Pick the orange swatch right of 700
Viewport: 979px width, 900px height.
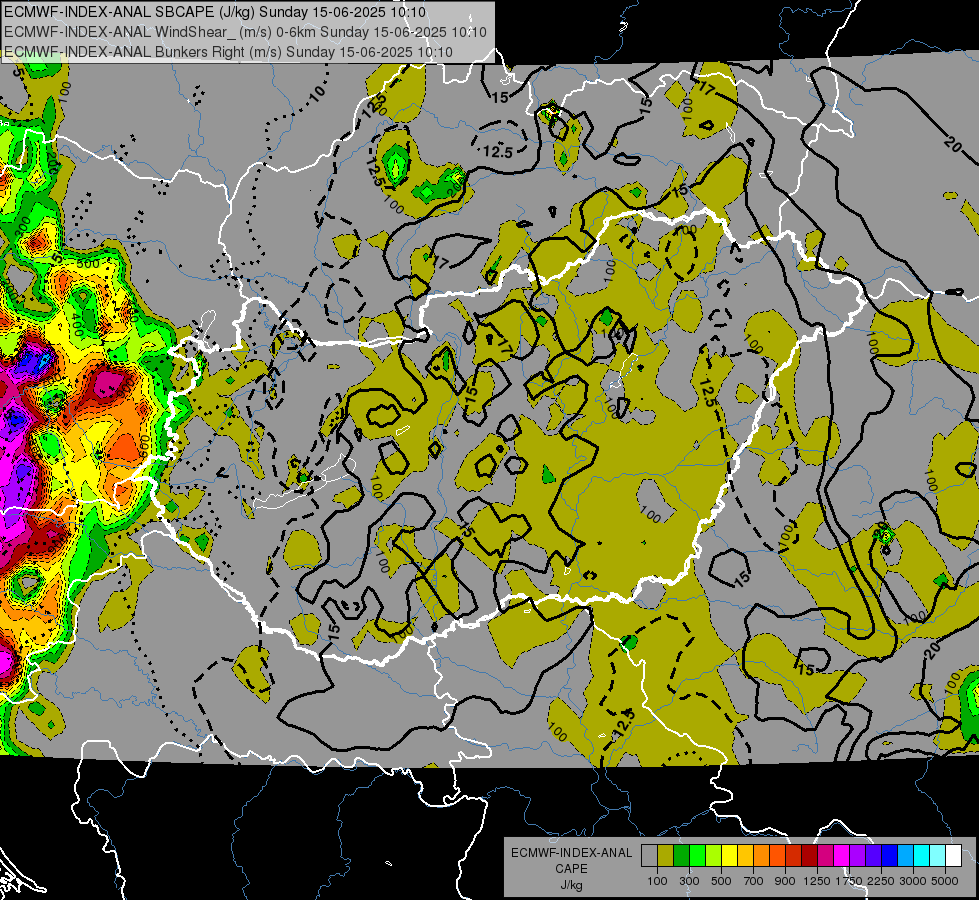pos(761,856)
